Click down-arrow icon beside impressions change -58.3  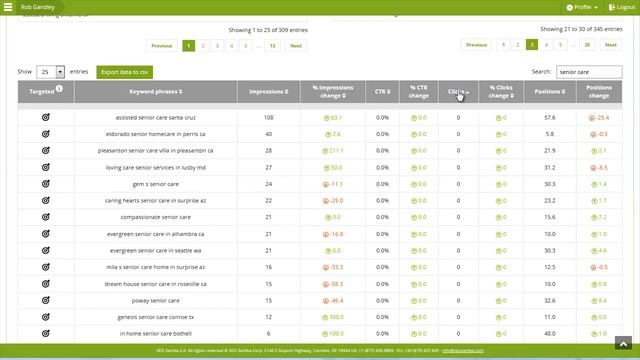(x=326, y=284)
